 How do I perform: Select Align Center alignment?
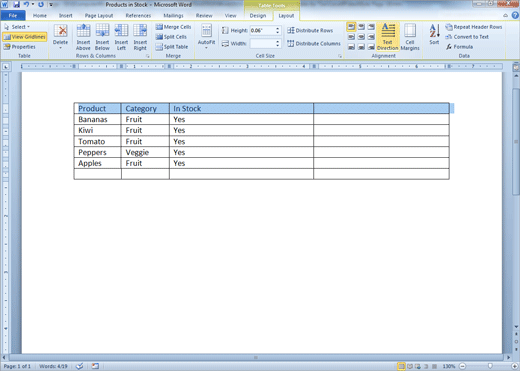coord(361,37)
